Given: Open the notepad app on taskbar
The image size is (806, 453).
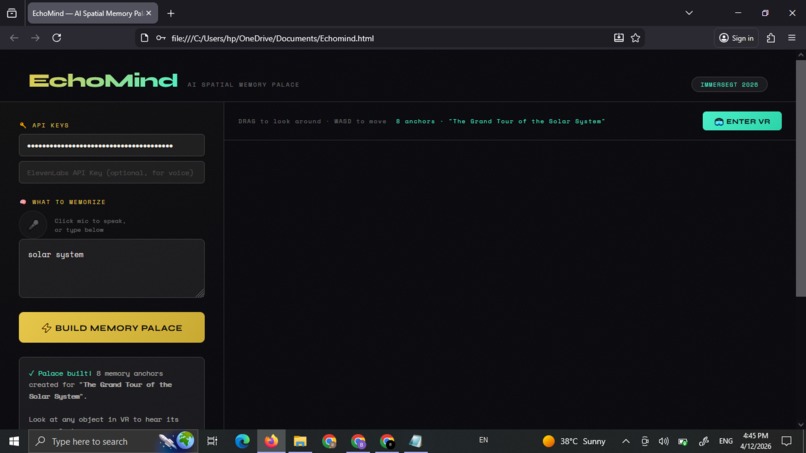Looking at the screenshot, I should [x=415, y=441].
